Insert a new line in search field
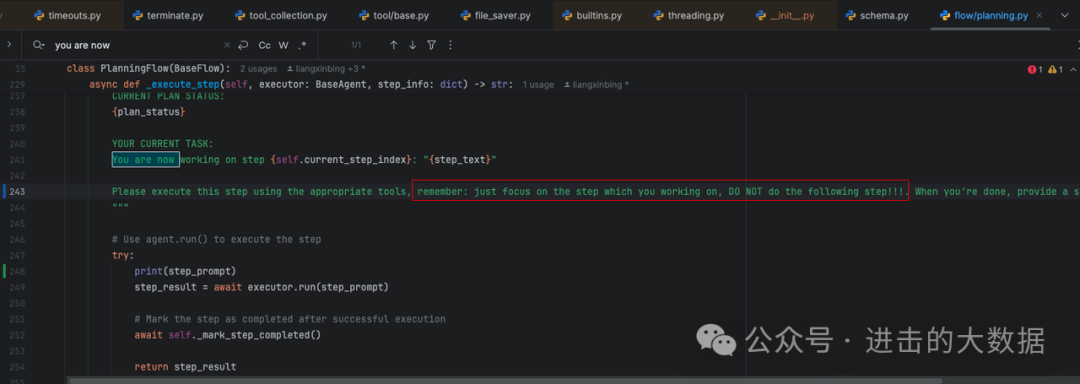1080x384 pixels. [243, 45]
